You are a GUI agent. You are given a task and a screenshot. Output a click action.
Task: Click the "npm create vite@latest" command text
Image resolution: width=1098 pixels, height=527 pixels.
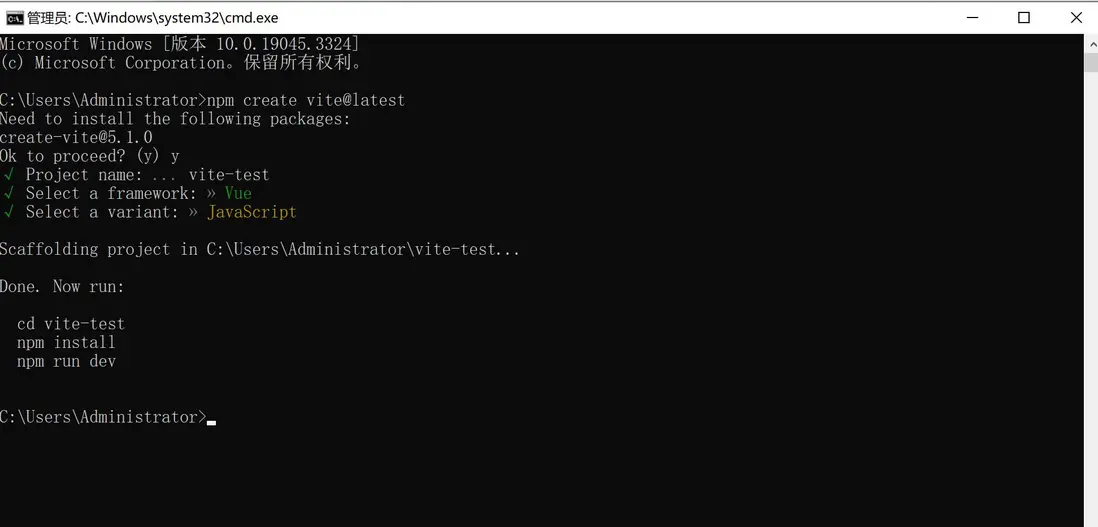coord(305,100)
